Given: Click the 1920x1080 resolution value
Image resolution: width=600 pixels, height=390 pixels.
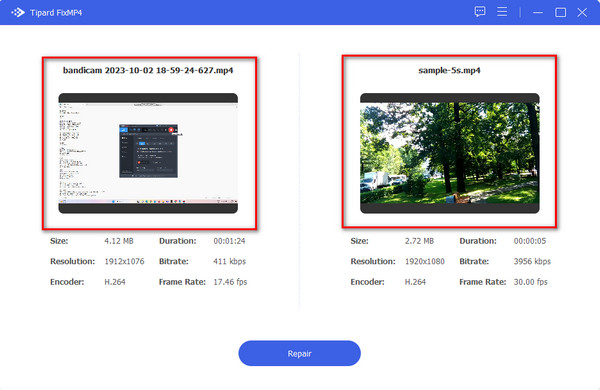Looking at the screenshot, I should [425, 261].
